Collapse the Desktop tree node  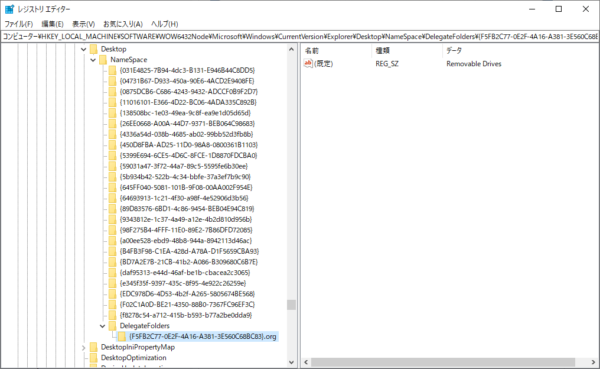click(83, 49)
